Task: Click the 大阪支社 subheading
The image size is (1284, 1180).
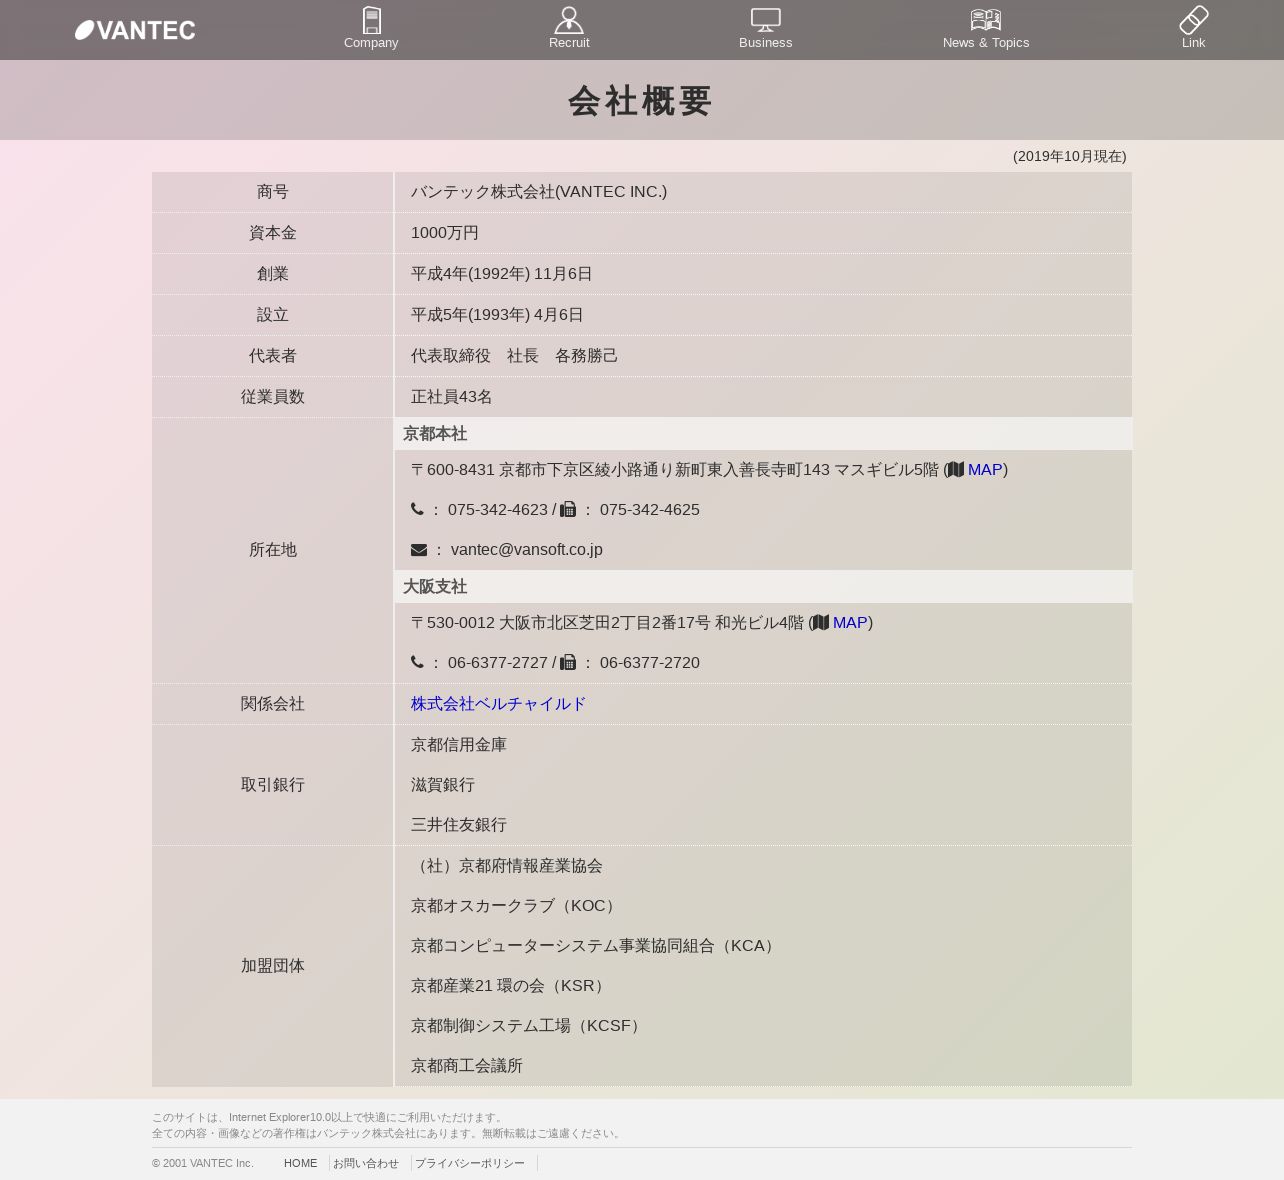Action: click(x=435, y=587)
